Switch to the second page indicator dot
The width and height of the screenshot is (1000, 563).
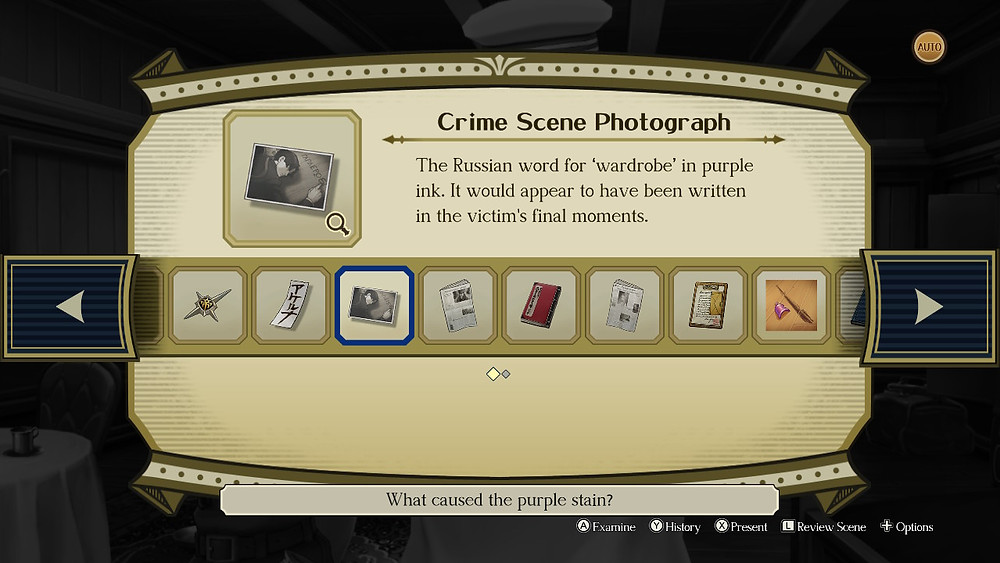click(506, 374)
